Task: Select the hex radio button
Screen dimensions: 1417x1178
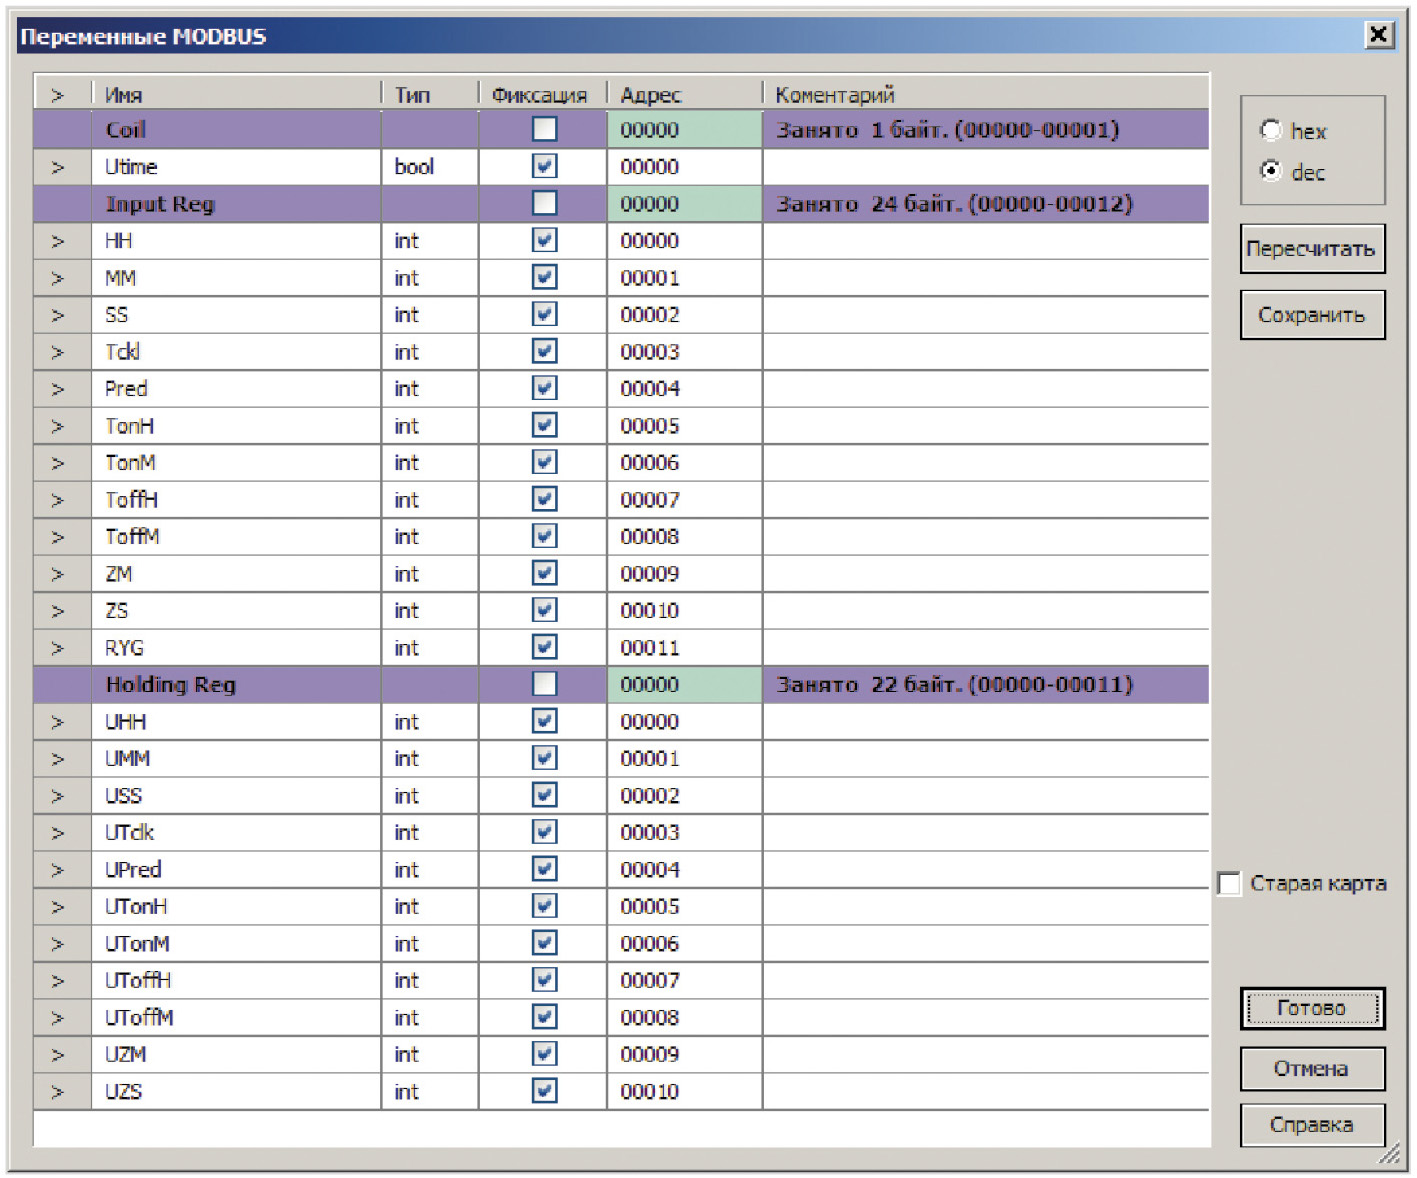Action: coord(1271,130)
